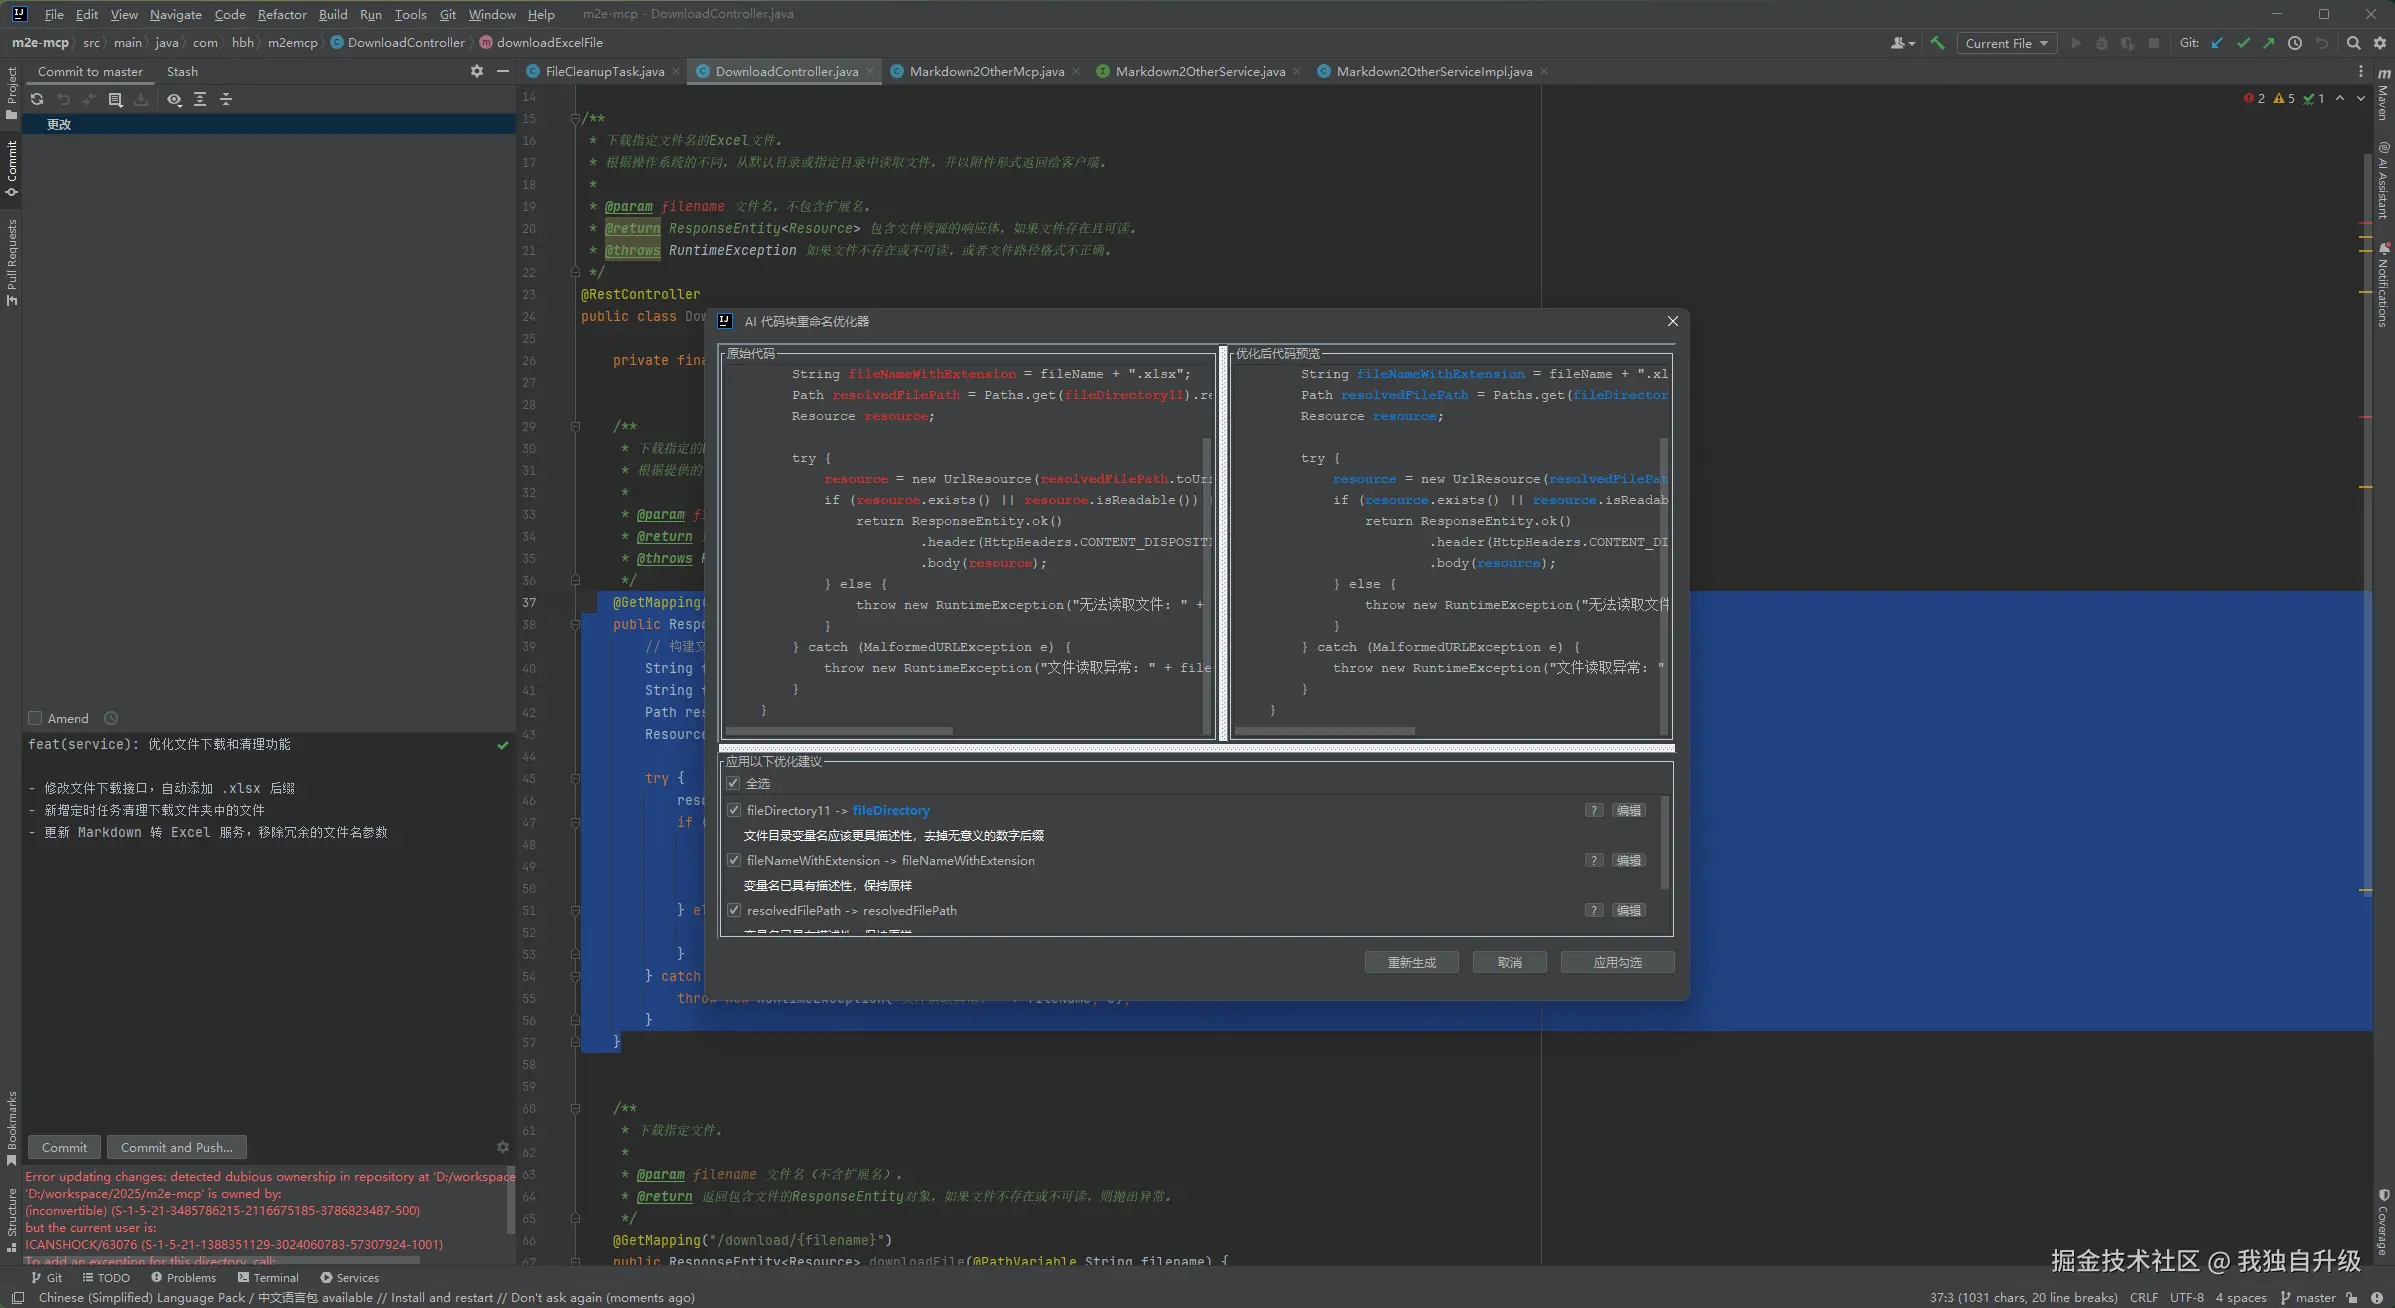Open Git history clock icon
2395x1308 pixels.
click(x=2295, y=43)
